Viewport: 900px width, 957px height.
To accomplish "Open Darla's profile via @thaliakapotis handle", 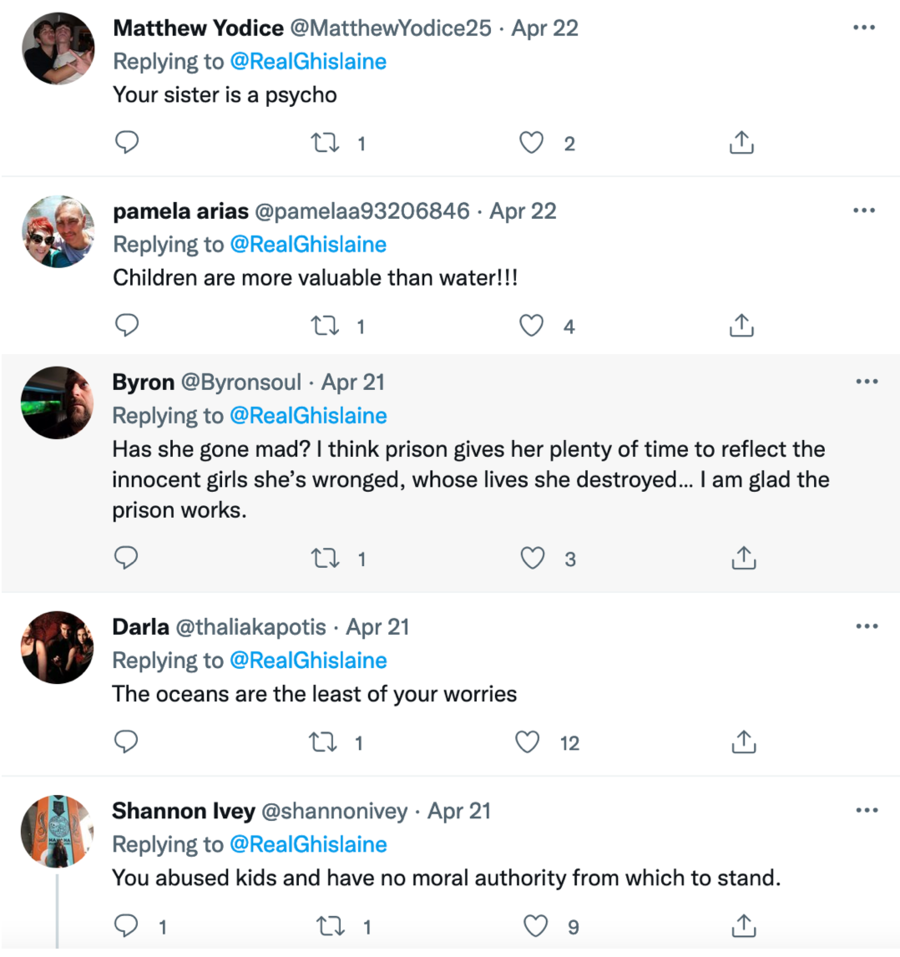I will click(251, 627).
